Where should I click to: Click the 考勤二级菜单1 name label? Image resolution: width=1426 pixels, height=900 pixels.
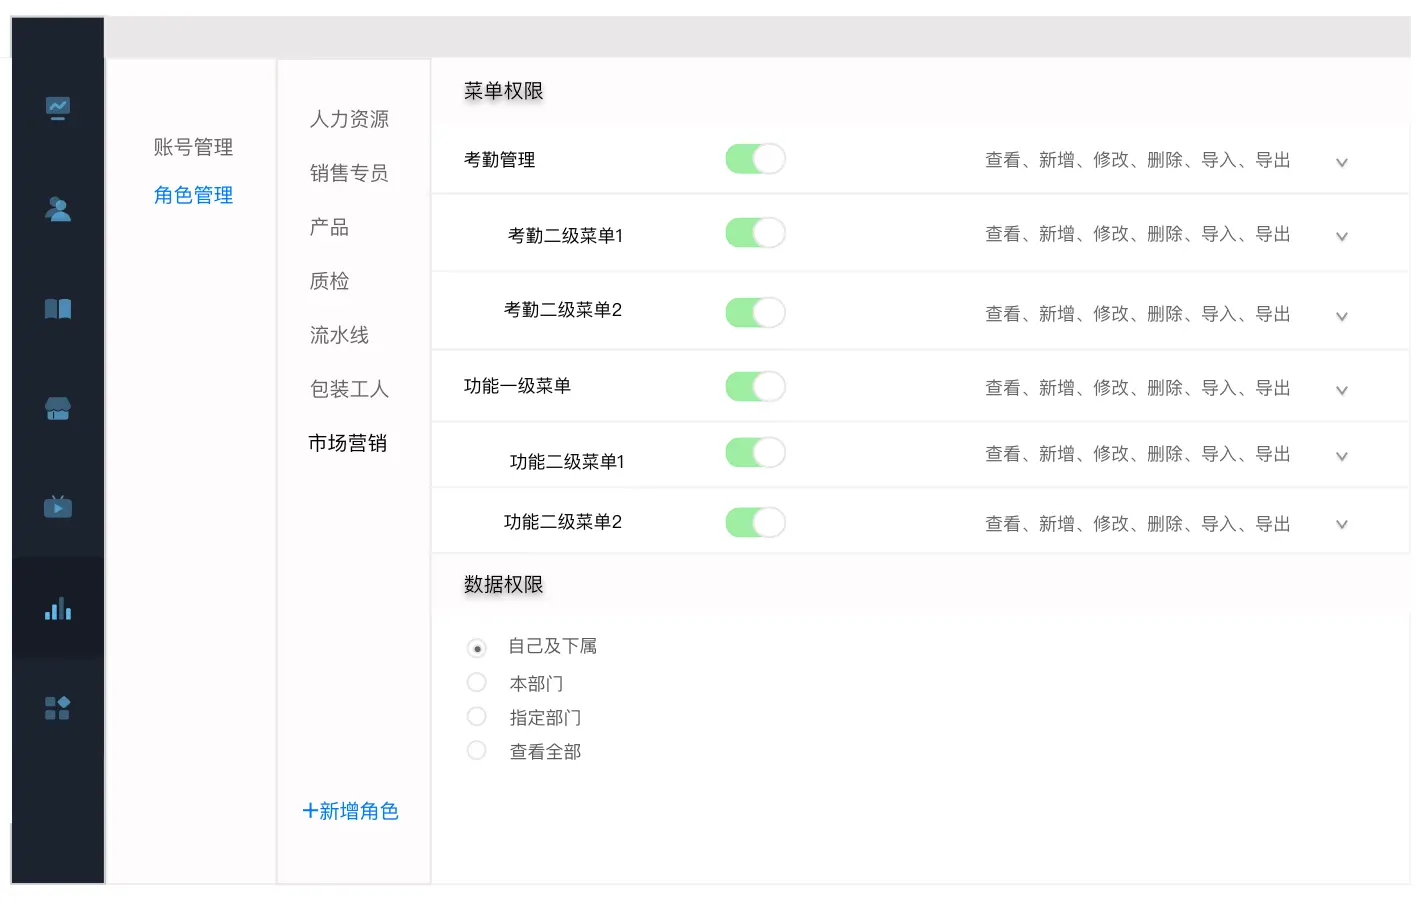565,236
